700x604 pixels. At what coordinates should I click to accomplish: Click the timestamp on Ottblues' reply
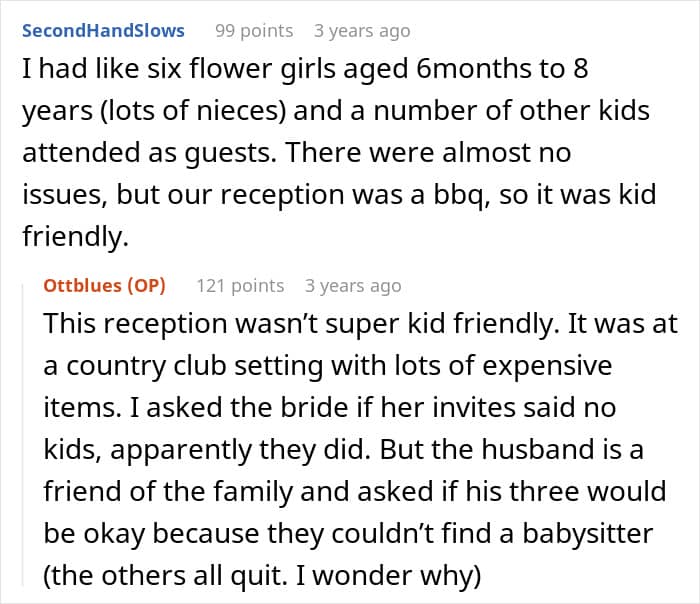coord(353,286)
